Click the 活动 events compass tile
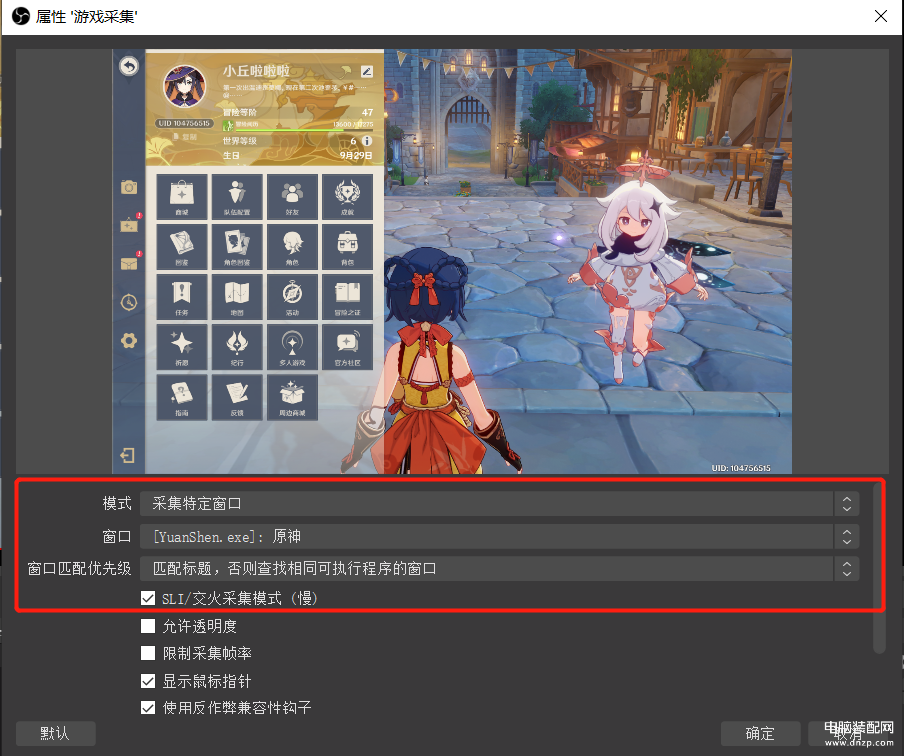The height and width of the screenshot is (756, 904). (x=292, y=297)
